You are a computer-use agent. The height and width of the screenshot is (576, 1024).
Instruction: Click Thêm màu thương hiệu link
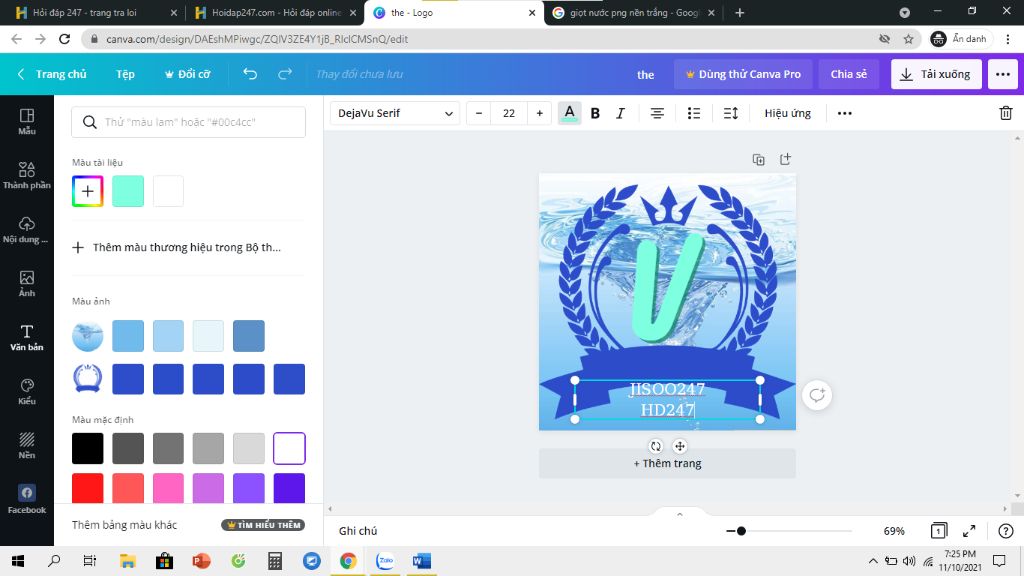[x=176, y=248]
